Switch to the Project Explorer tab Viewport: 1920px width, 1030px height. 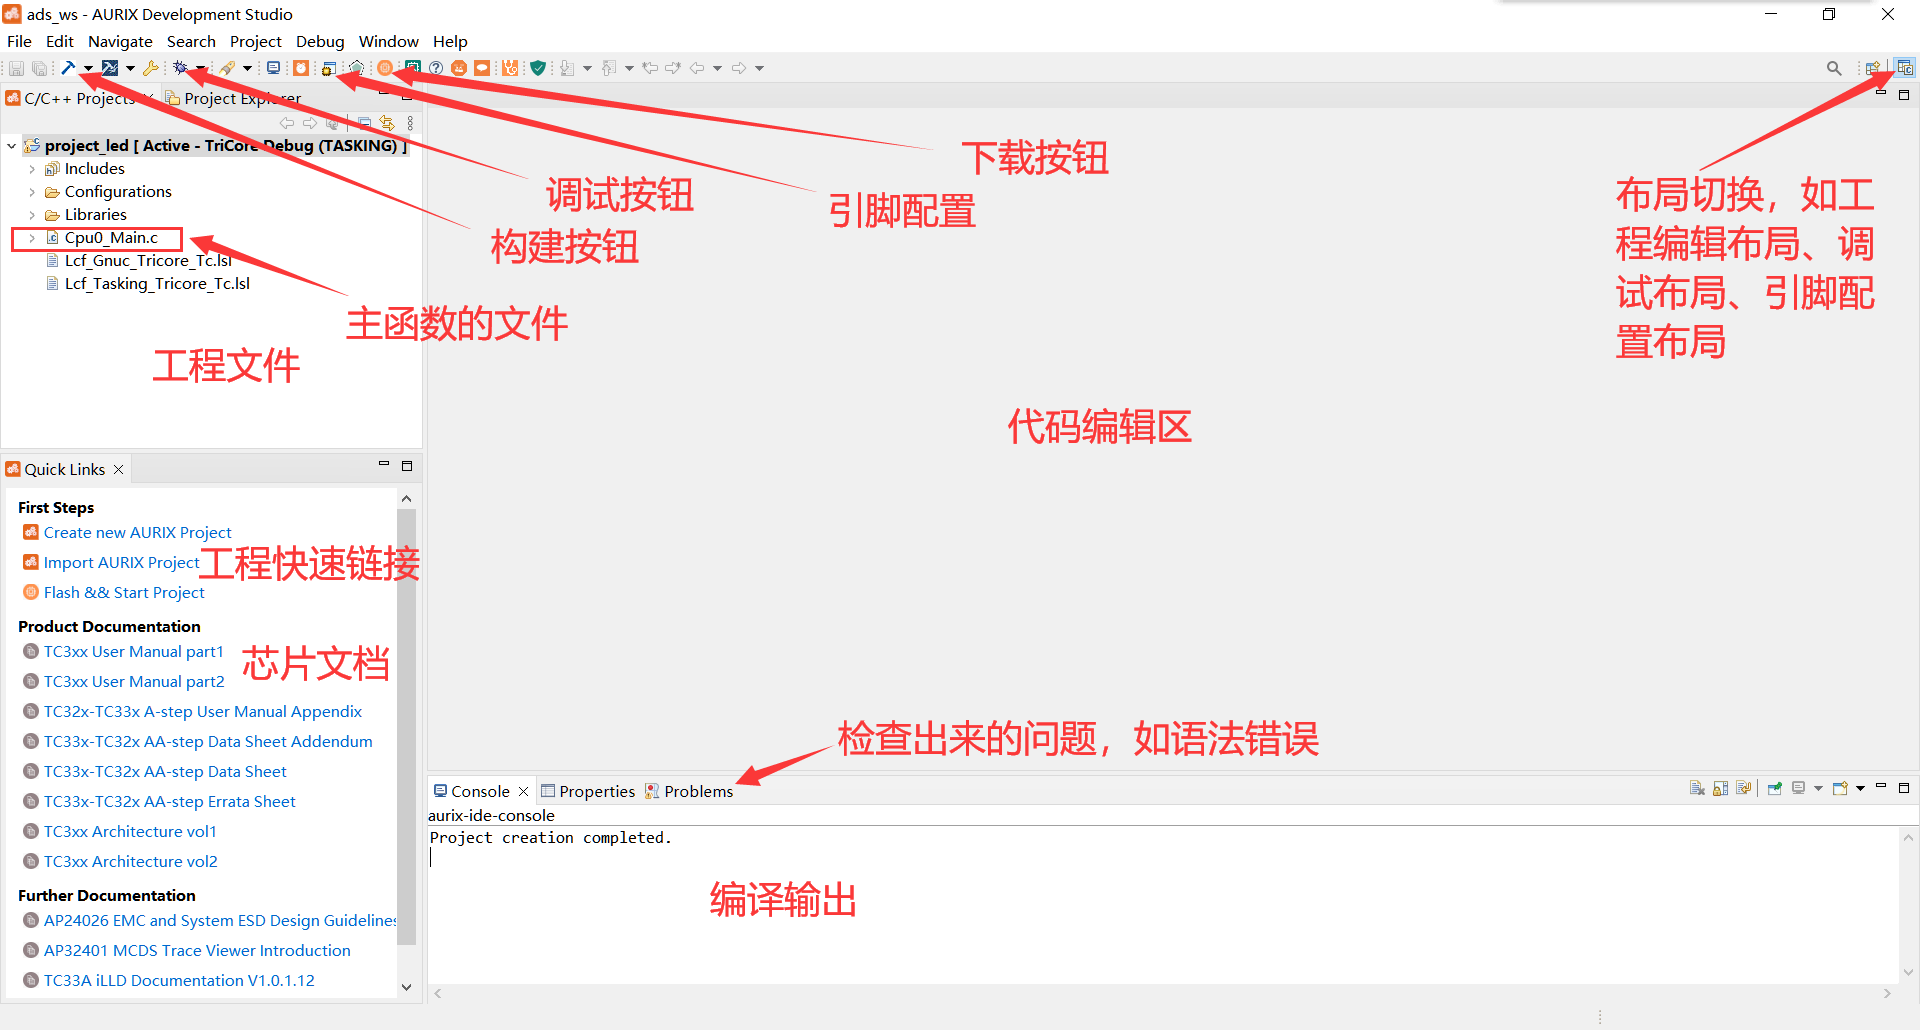(233, 98)
